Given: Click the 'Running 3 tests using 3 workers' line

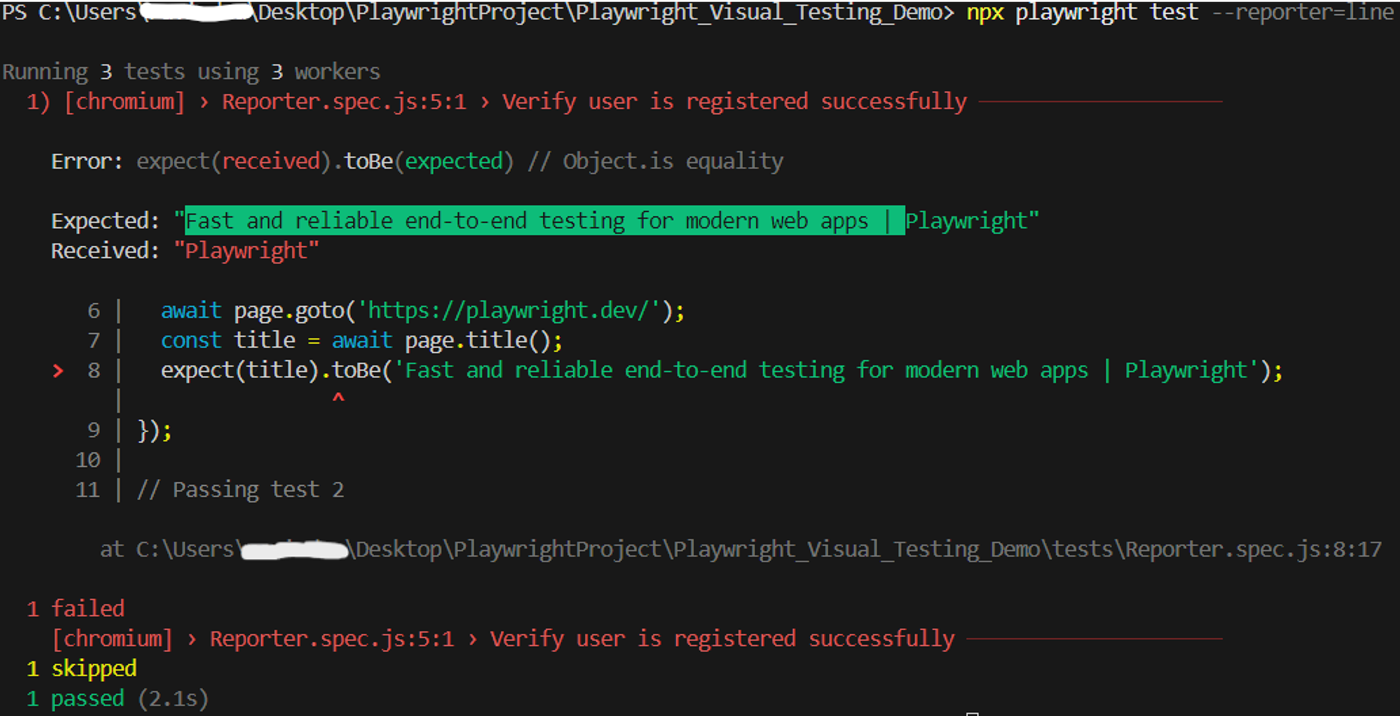Looking at the screenshot, I should [191, 72].
